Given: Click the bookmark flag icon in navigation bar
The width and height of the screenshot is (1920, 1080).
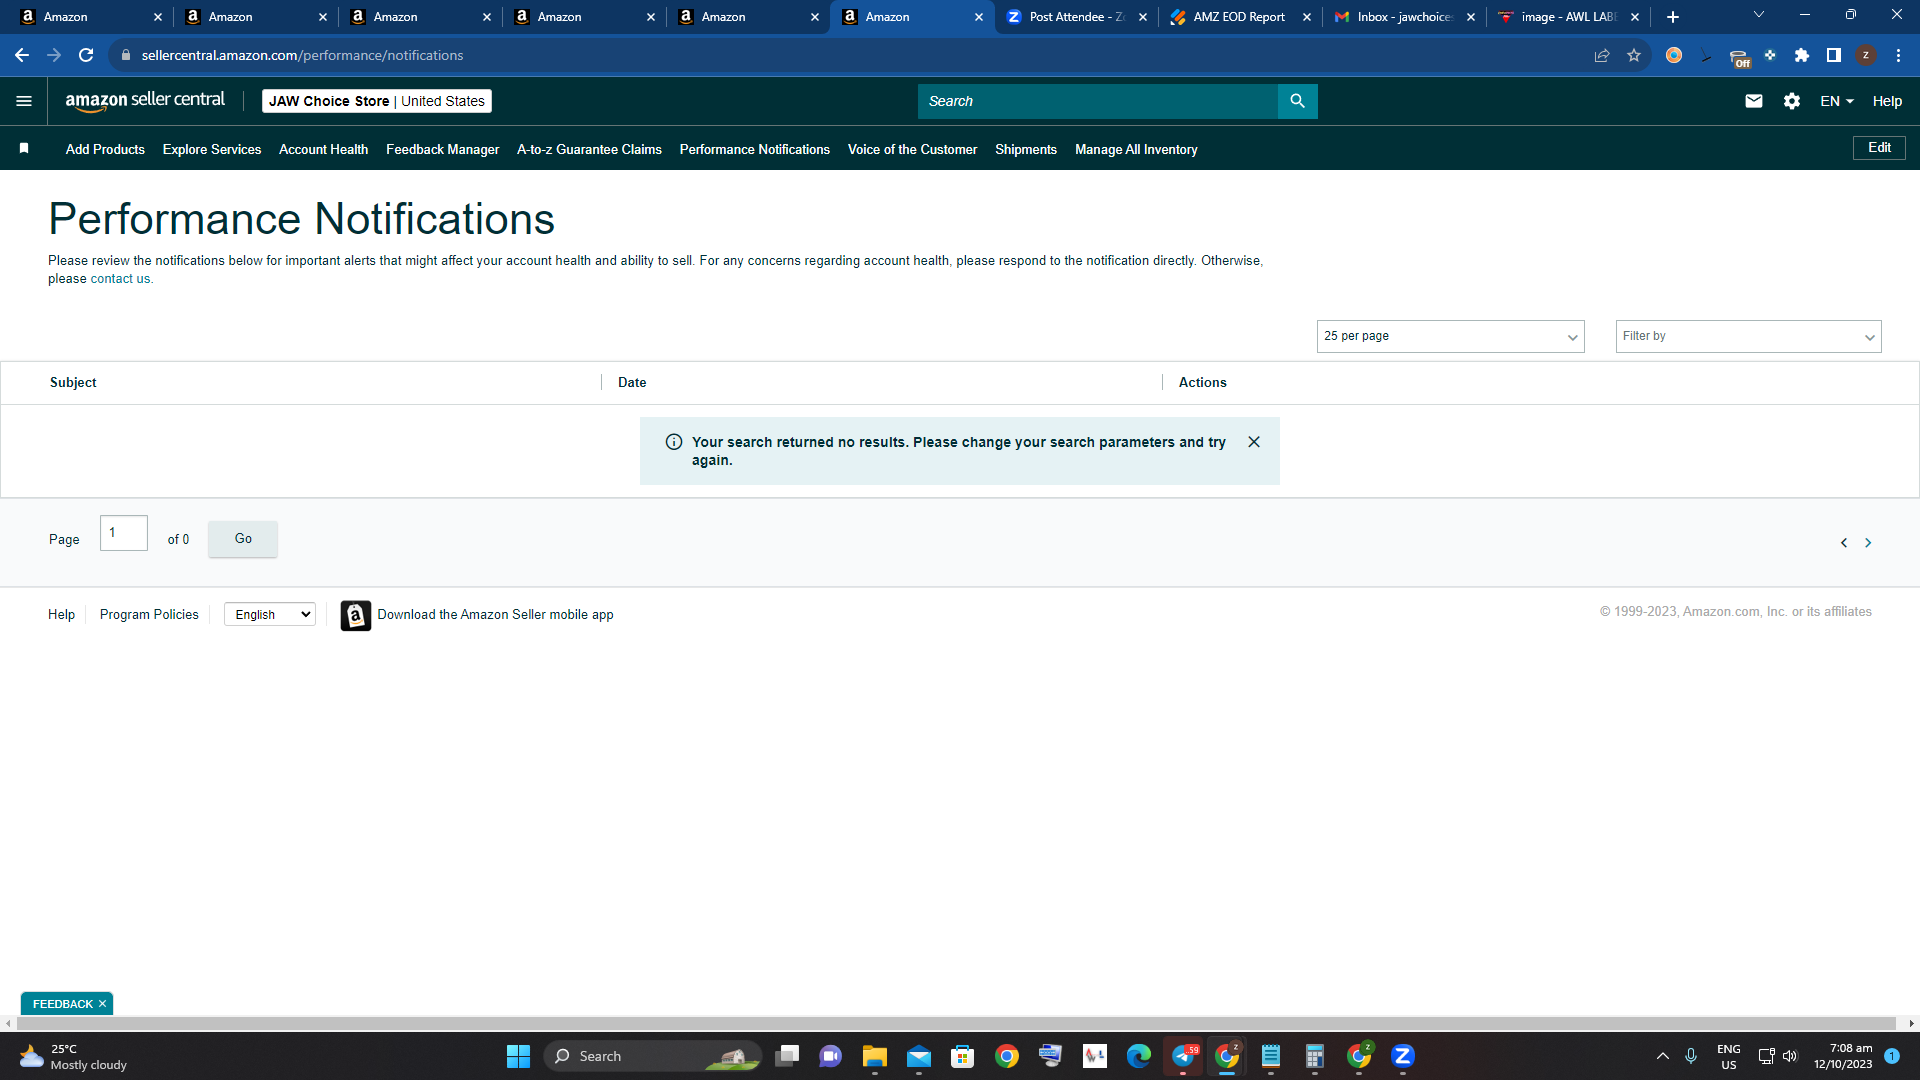Looking at the screenshot, I should (24, 149).
